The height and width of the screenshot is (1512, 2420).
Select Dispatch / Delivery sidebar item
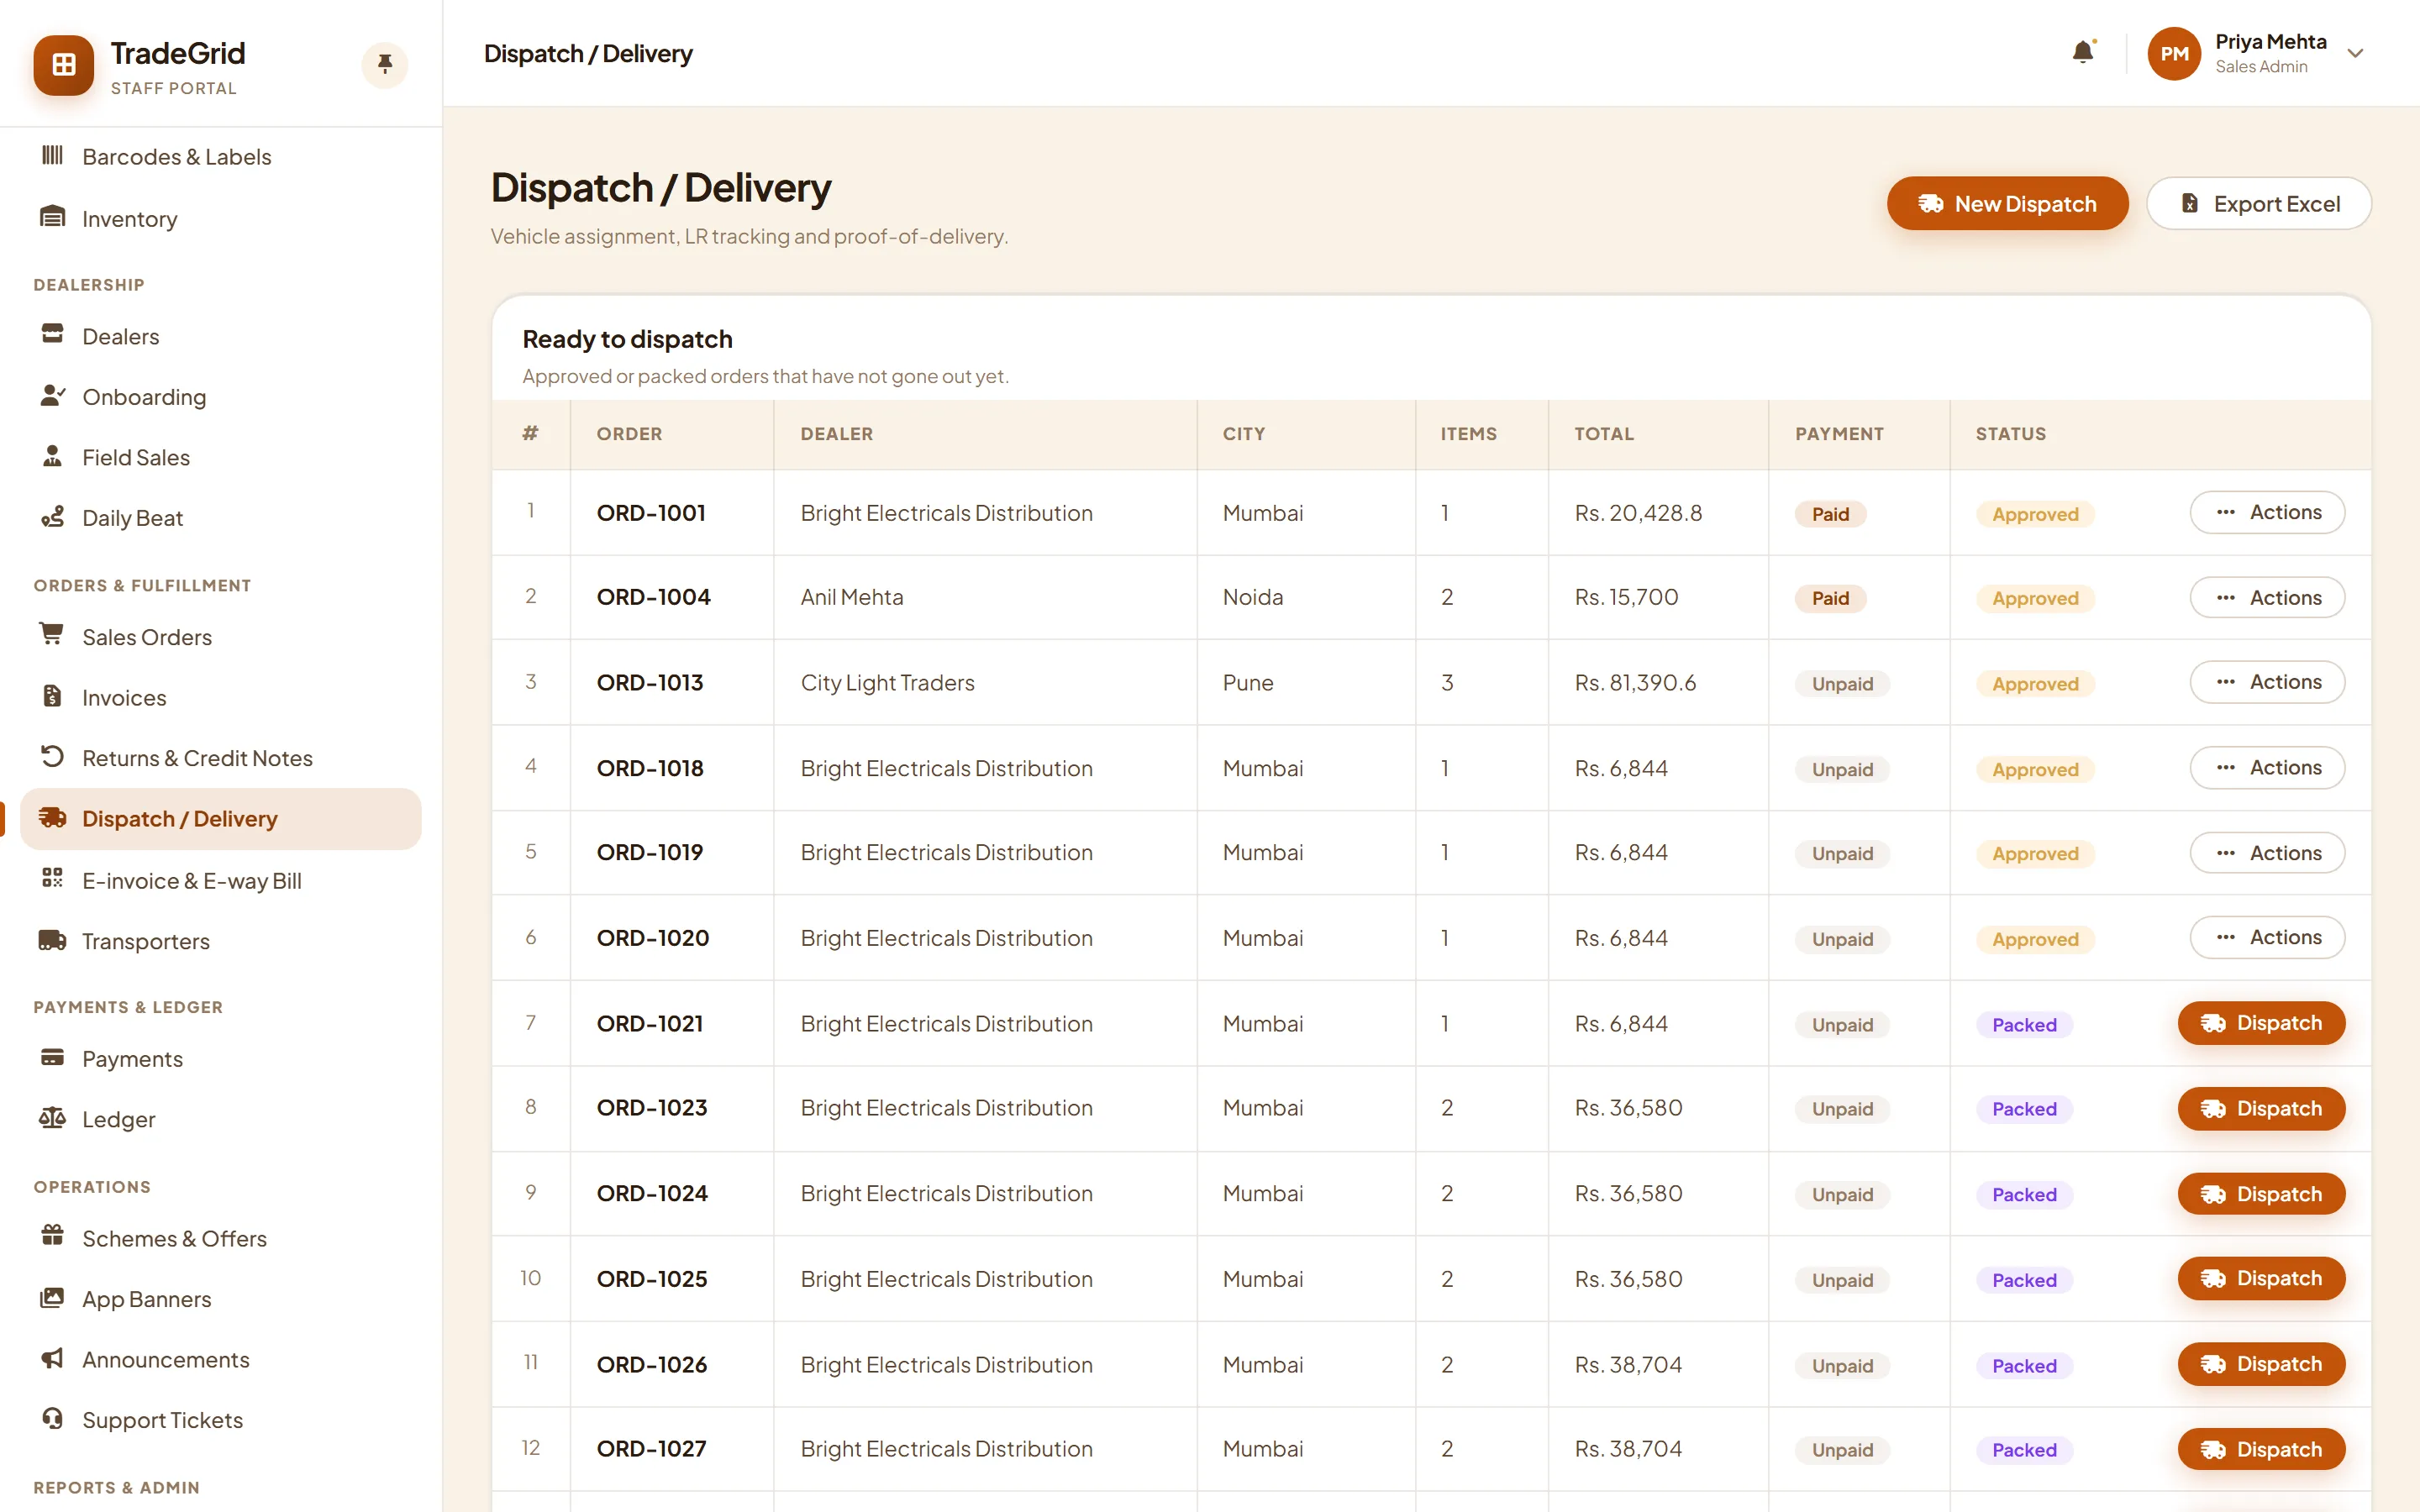click(221, 819)
